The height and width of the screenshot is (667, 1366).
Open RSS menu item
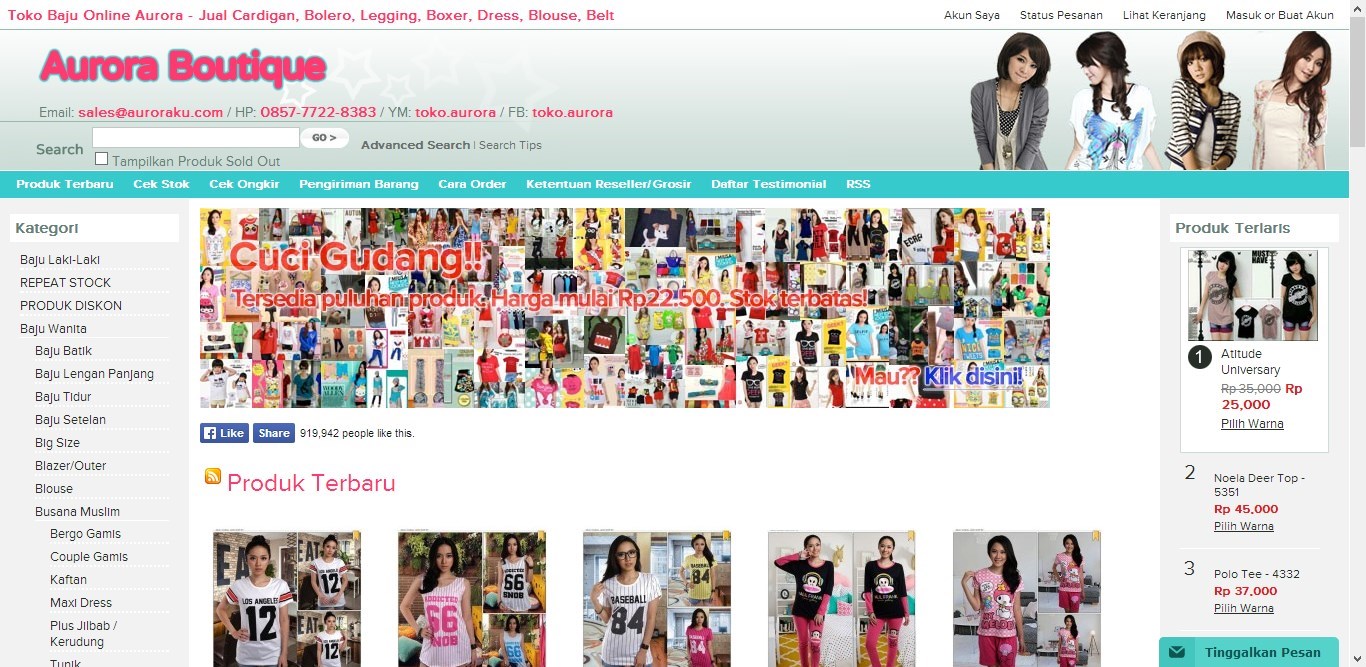pyautogui.click(x=858, y=184)
